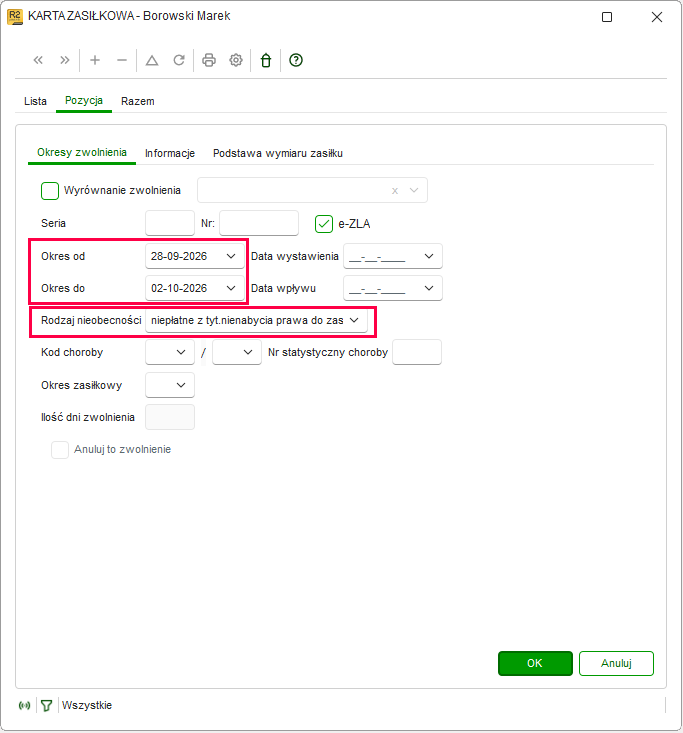
Task: Refresh data with circular arrow icon
Action: coord(179,60)
